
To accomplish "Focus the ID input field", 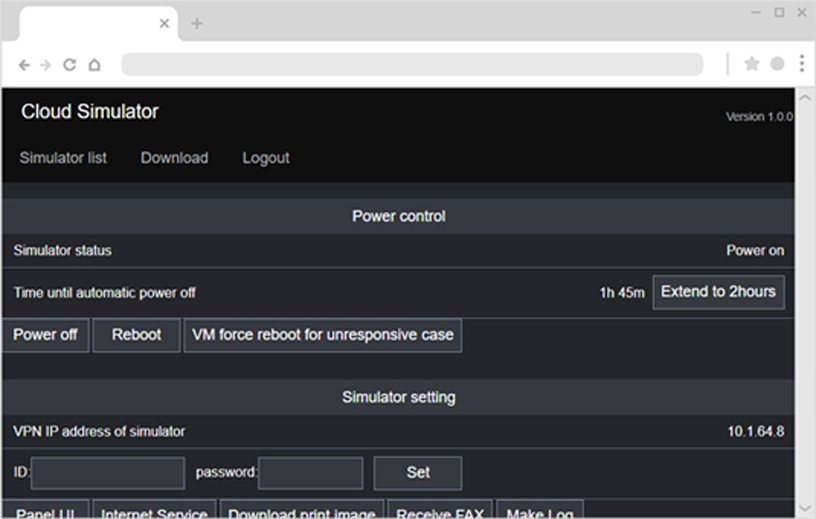I will click(108, 473).
